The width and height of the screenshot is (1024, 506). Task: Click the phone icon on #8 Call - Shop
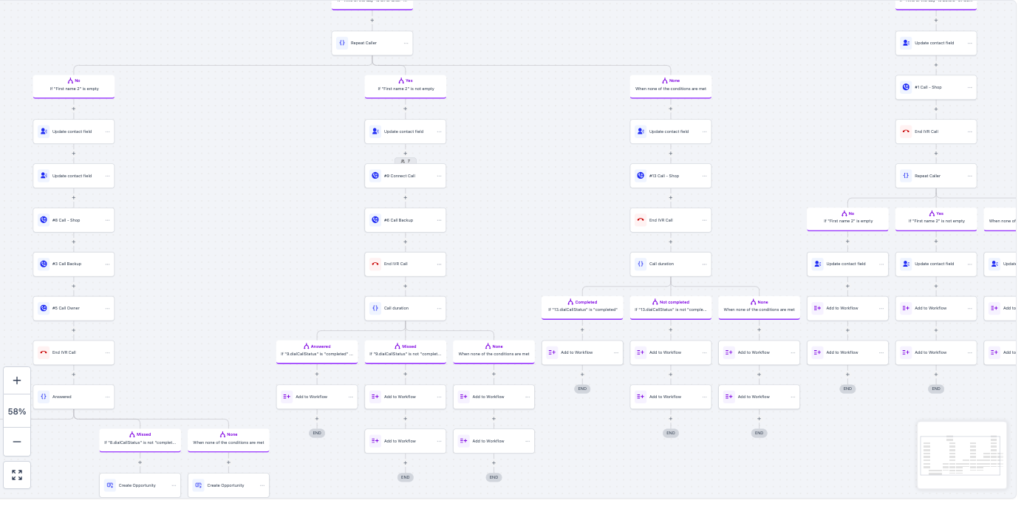coord(44,220)
